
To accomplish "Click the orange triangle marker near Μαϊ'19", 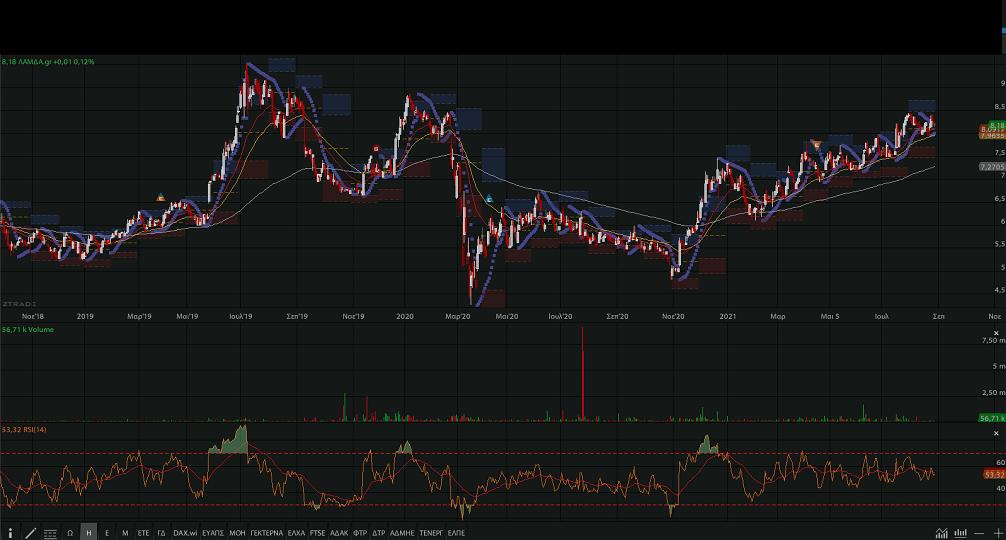I will [161, 197].
